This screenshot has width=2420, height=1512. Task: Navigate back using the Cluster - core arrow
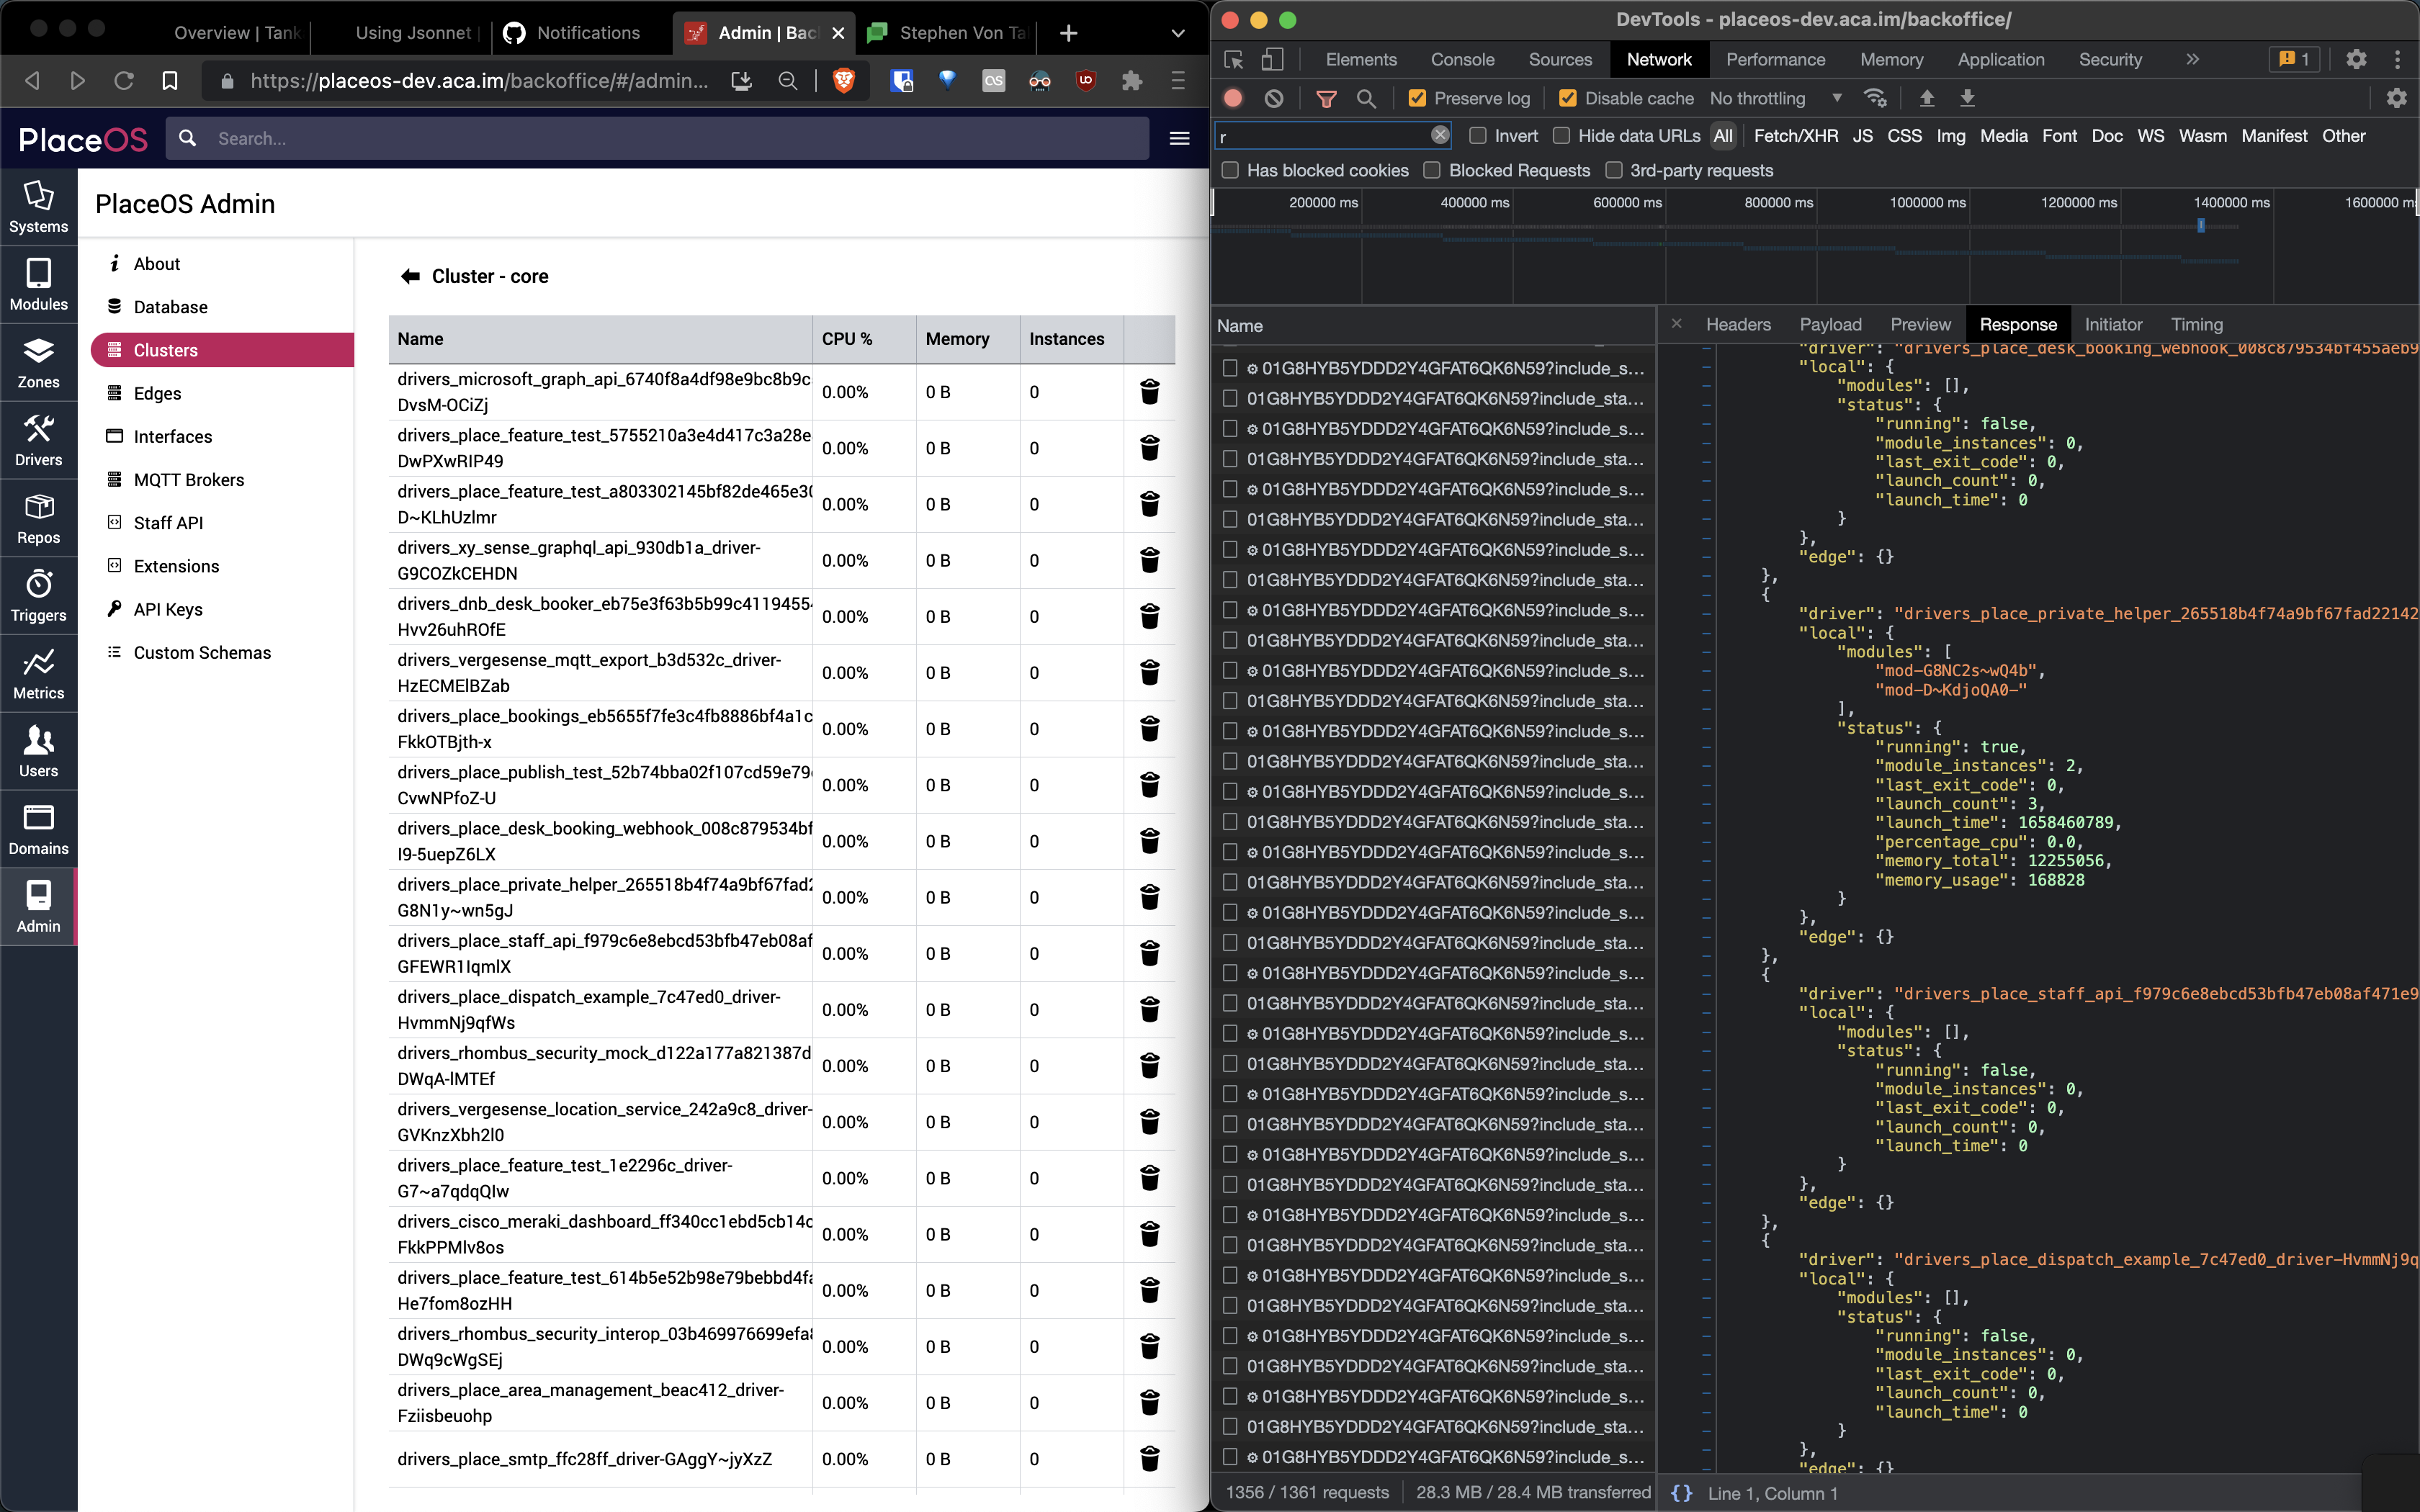tap(410, 276)
